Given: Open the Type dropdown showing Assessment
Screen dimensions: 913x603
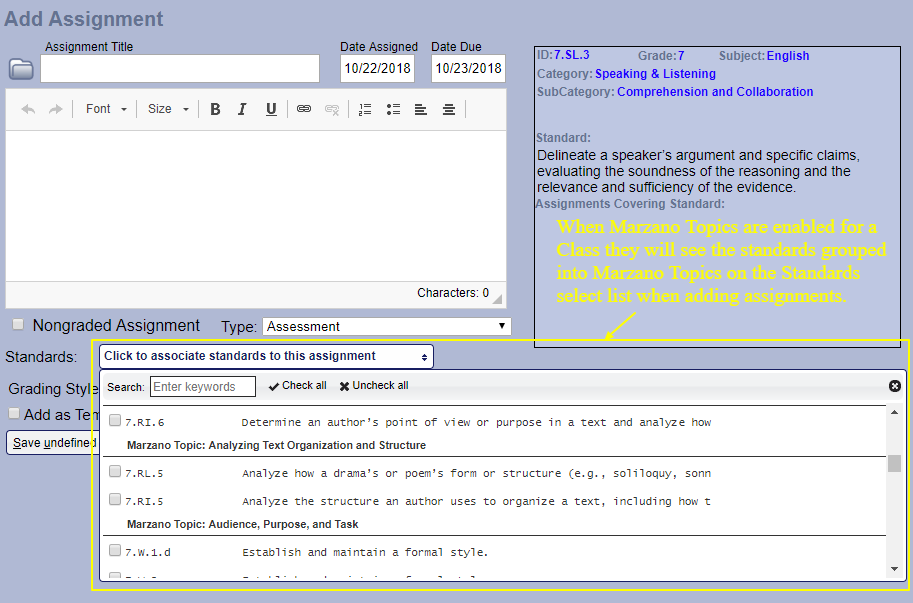Looking at the screenshot, I should click(387, 327).
